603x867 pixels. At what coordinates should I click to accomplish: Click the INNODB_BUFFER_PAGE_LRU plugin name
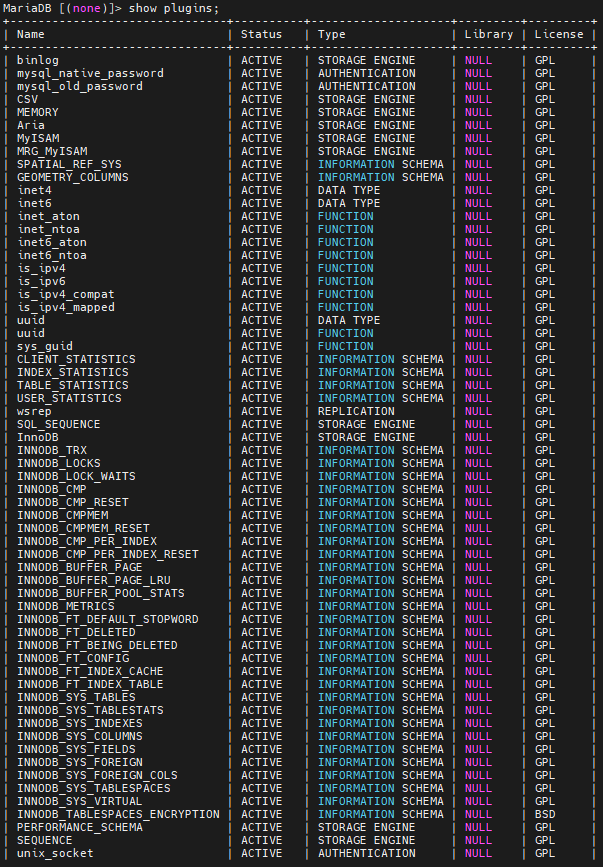93,580
